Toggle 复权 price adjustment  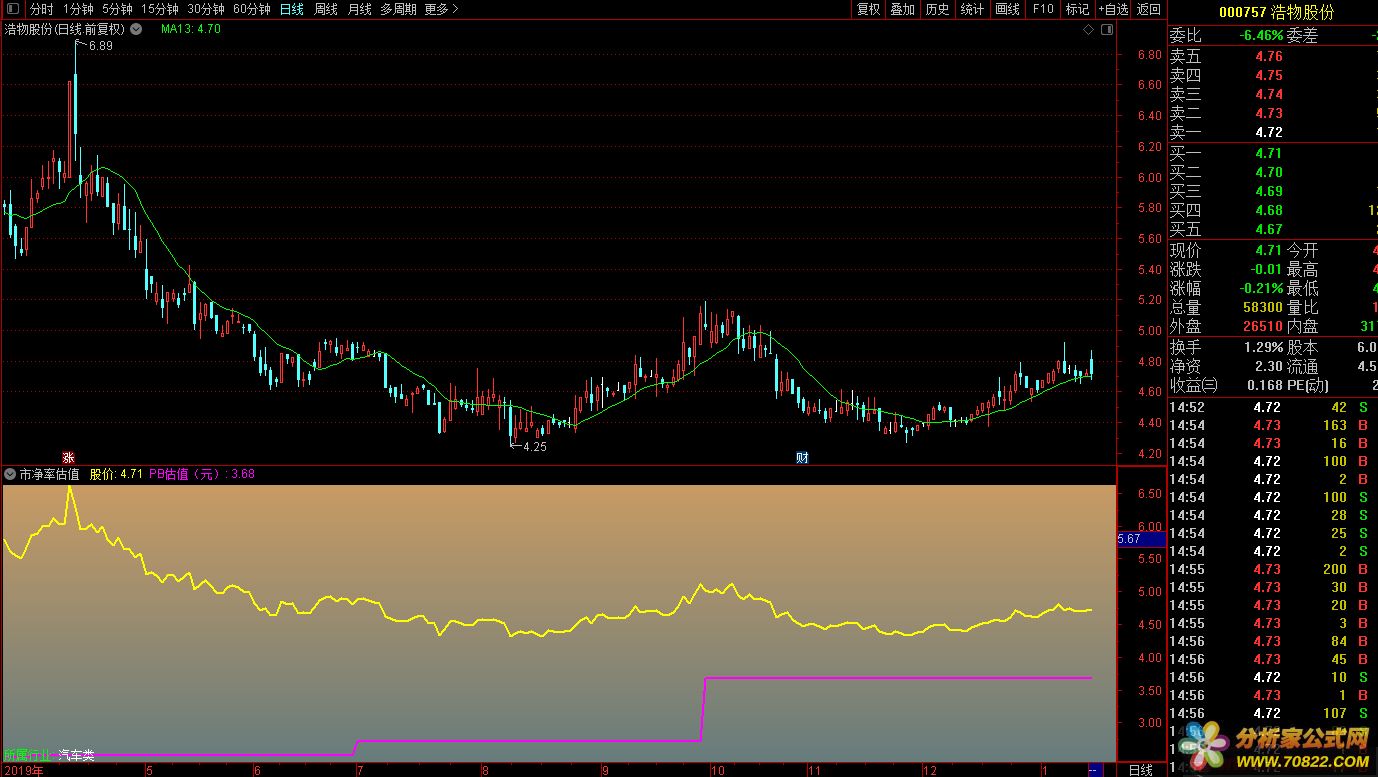(x=869, y=9)
